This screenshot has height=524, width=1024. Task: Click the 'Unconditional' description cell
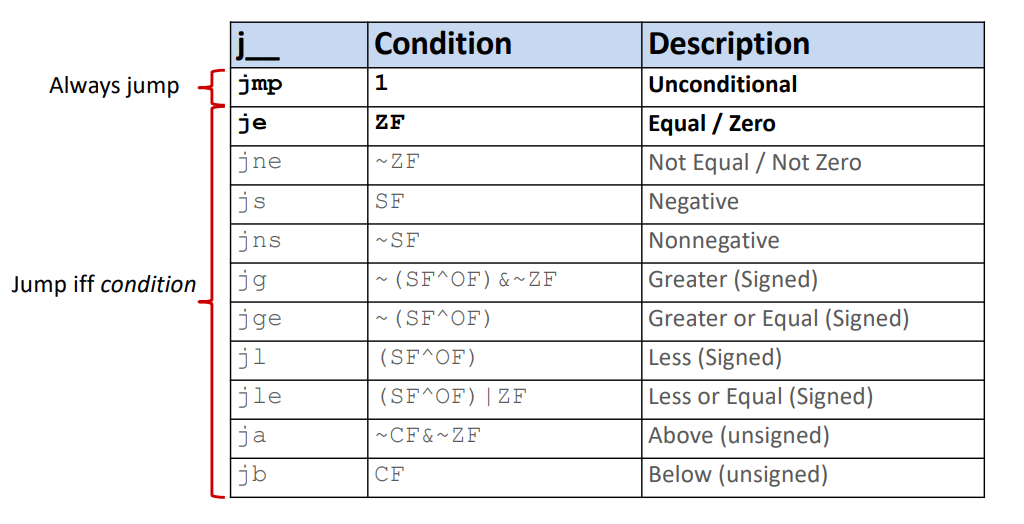[812, 87]
